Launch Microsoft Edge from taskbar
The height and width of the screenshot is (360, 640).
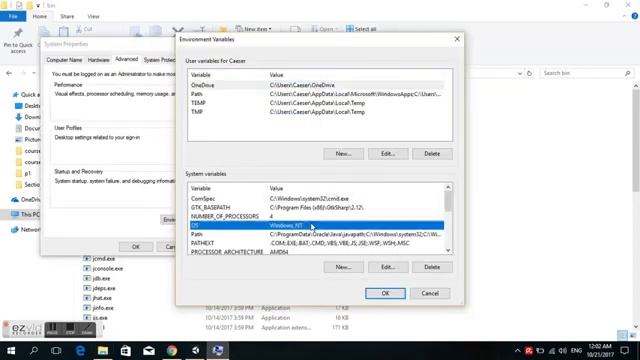click(80, 351)
